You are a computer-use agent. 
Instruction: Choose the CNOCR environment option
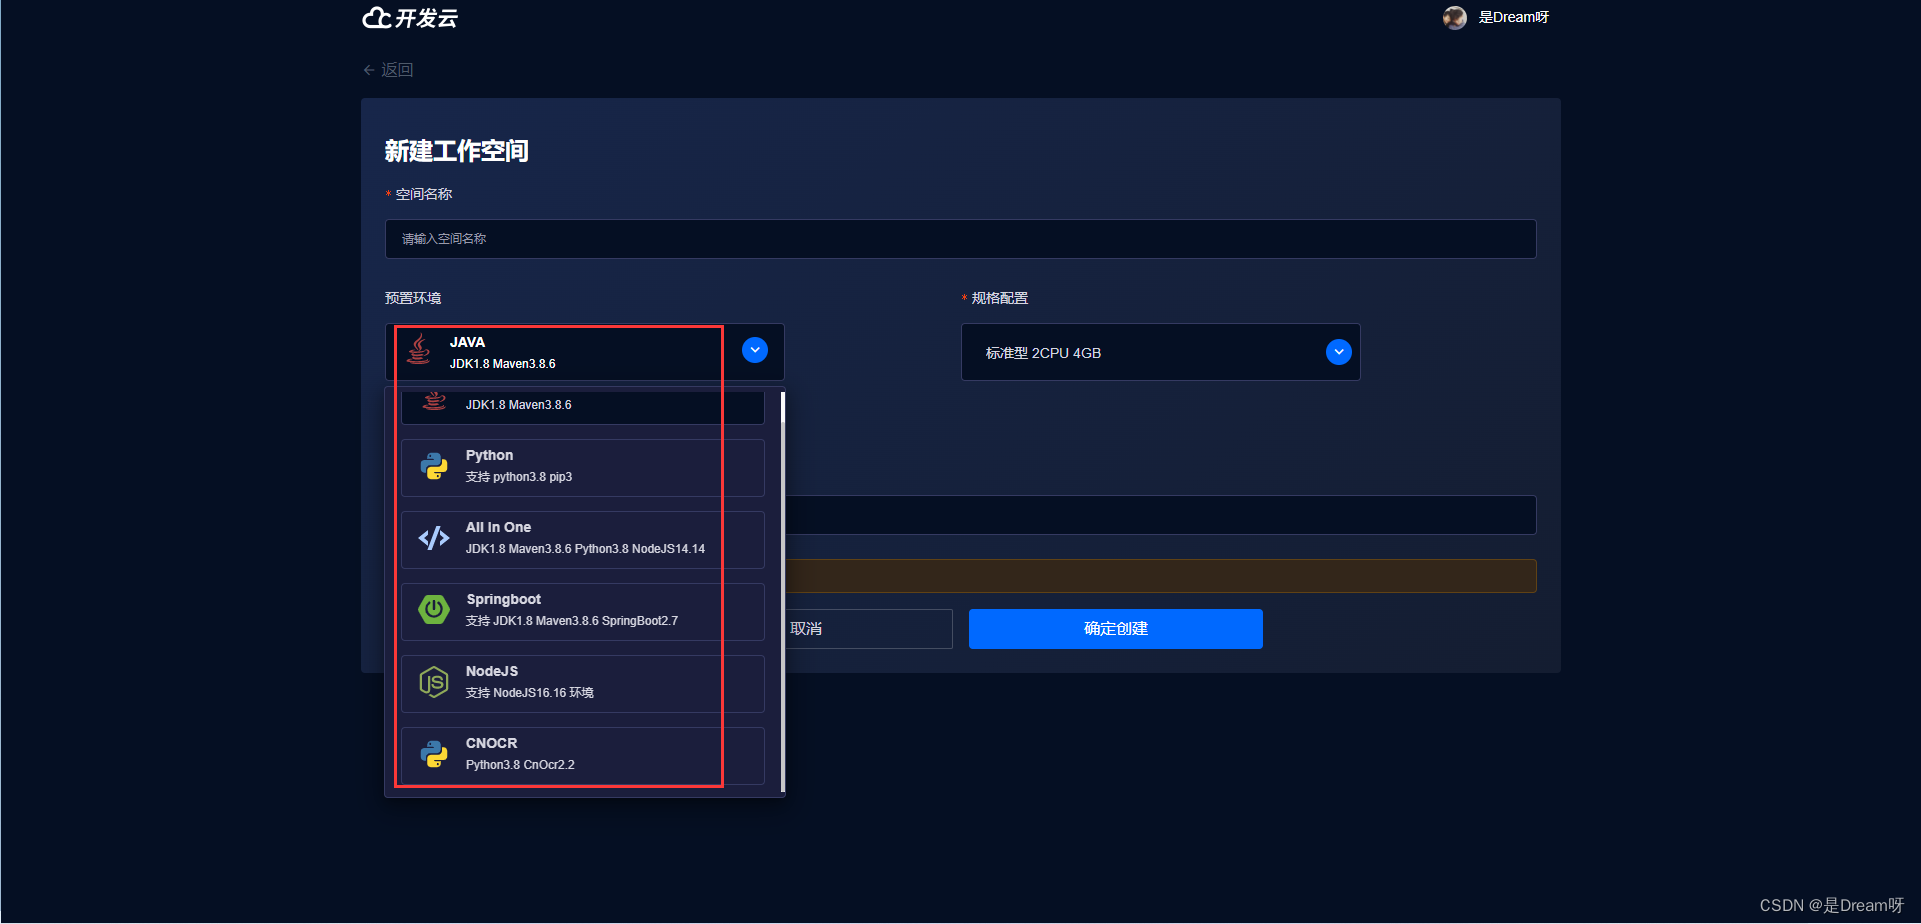(x=583, y=756)
